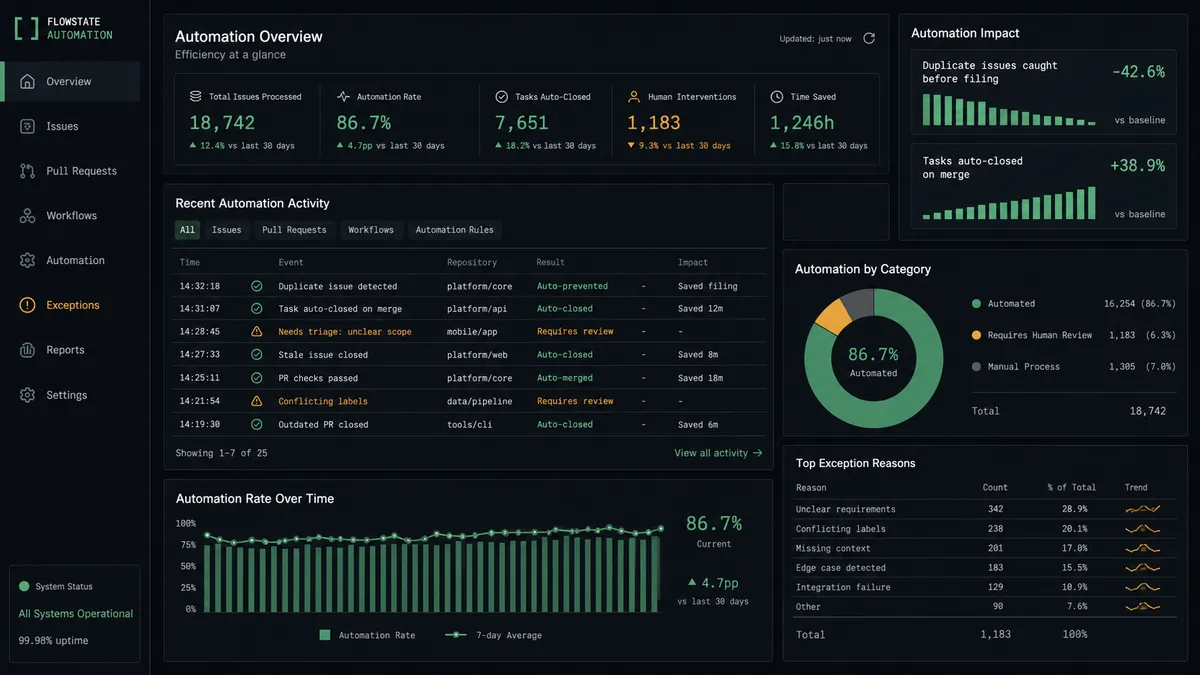Click the Time Saved clock icon
Viewport: 1200px width, 675px height.
pos(777,97)
